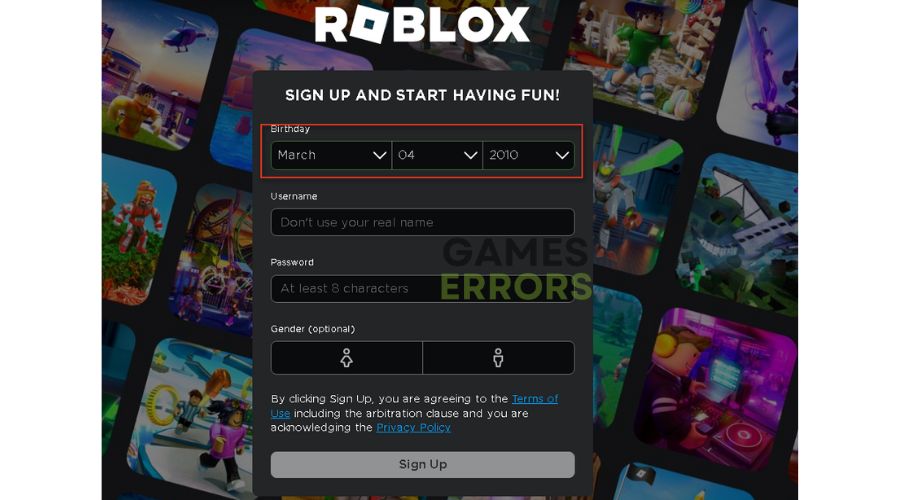Click the red-haired character in bushes thumbnail
The image size is (900, 500).
click(x=138, y=230)
